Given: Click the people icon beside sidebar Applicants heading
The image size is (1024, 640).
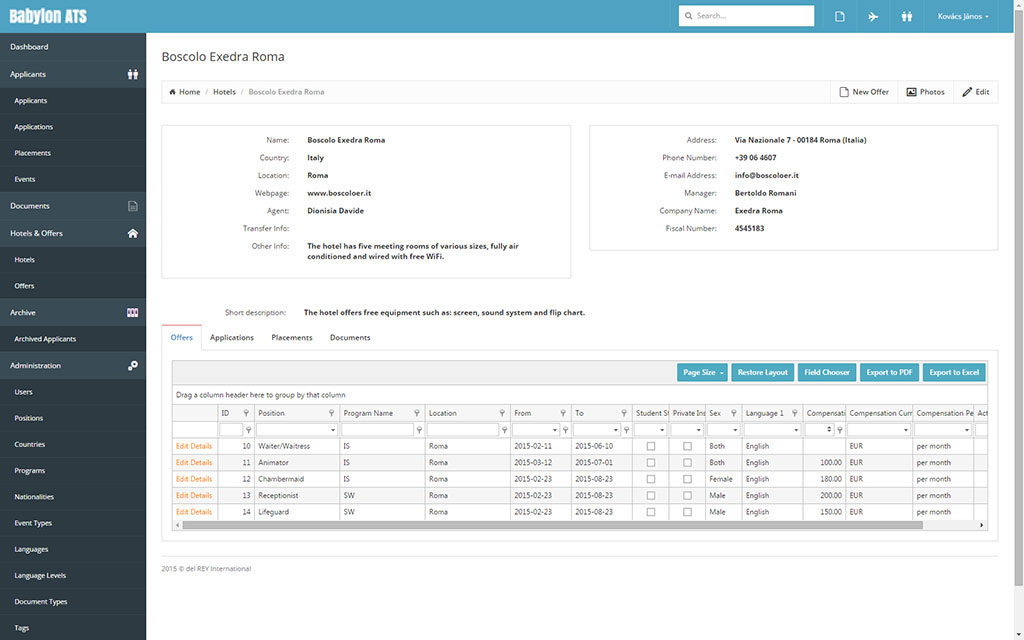Looking at the screenshot, I should click(133, 74).
